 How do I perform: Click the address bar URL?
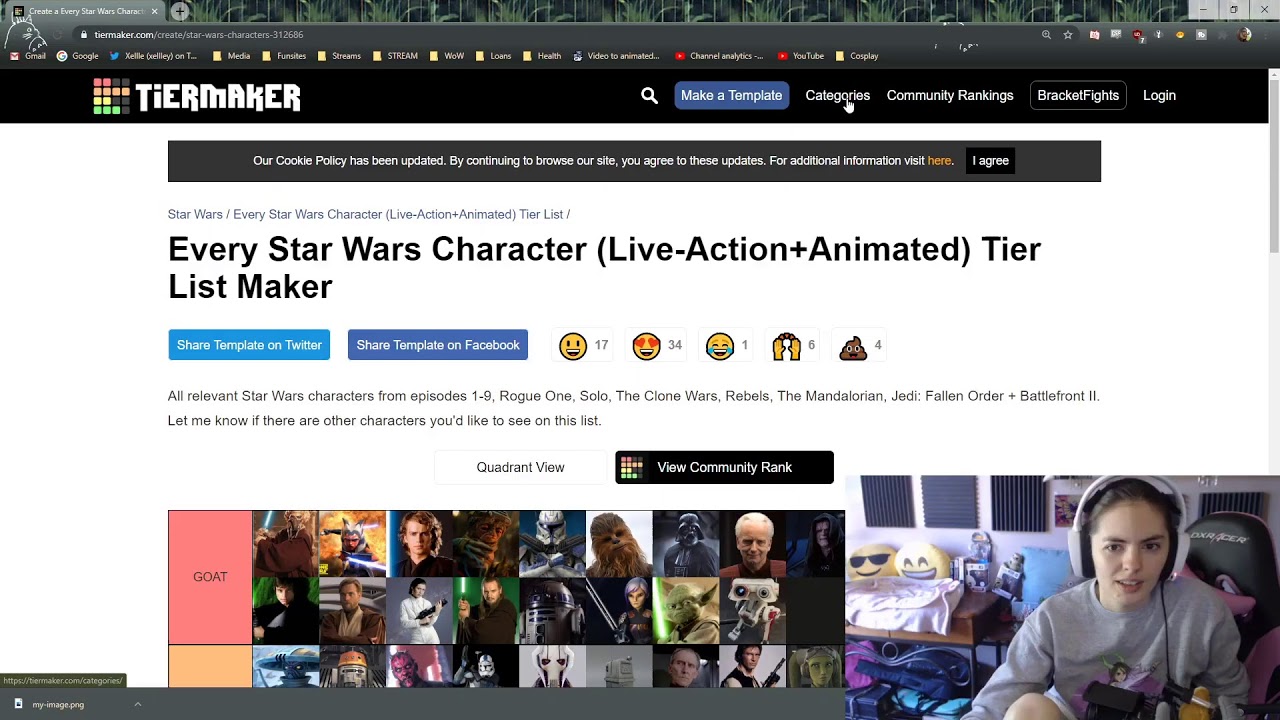(x=199, y=35)
